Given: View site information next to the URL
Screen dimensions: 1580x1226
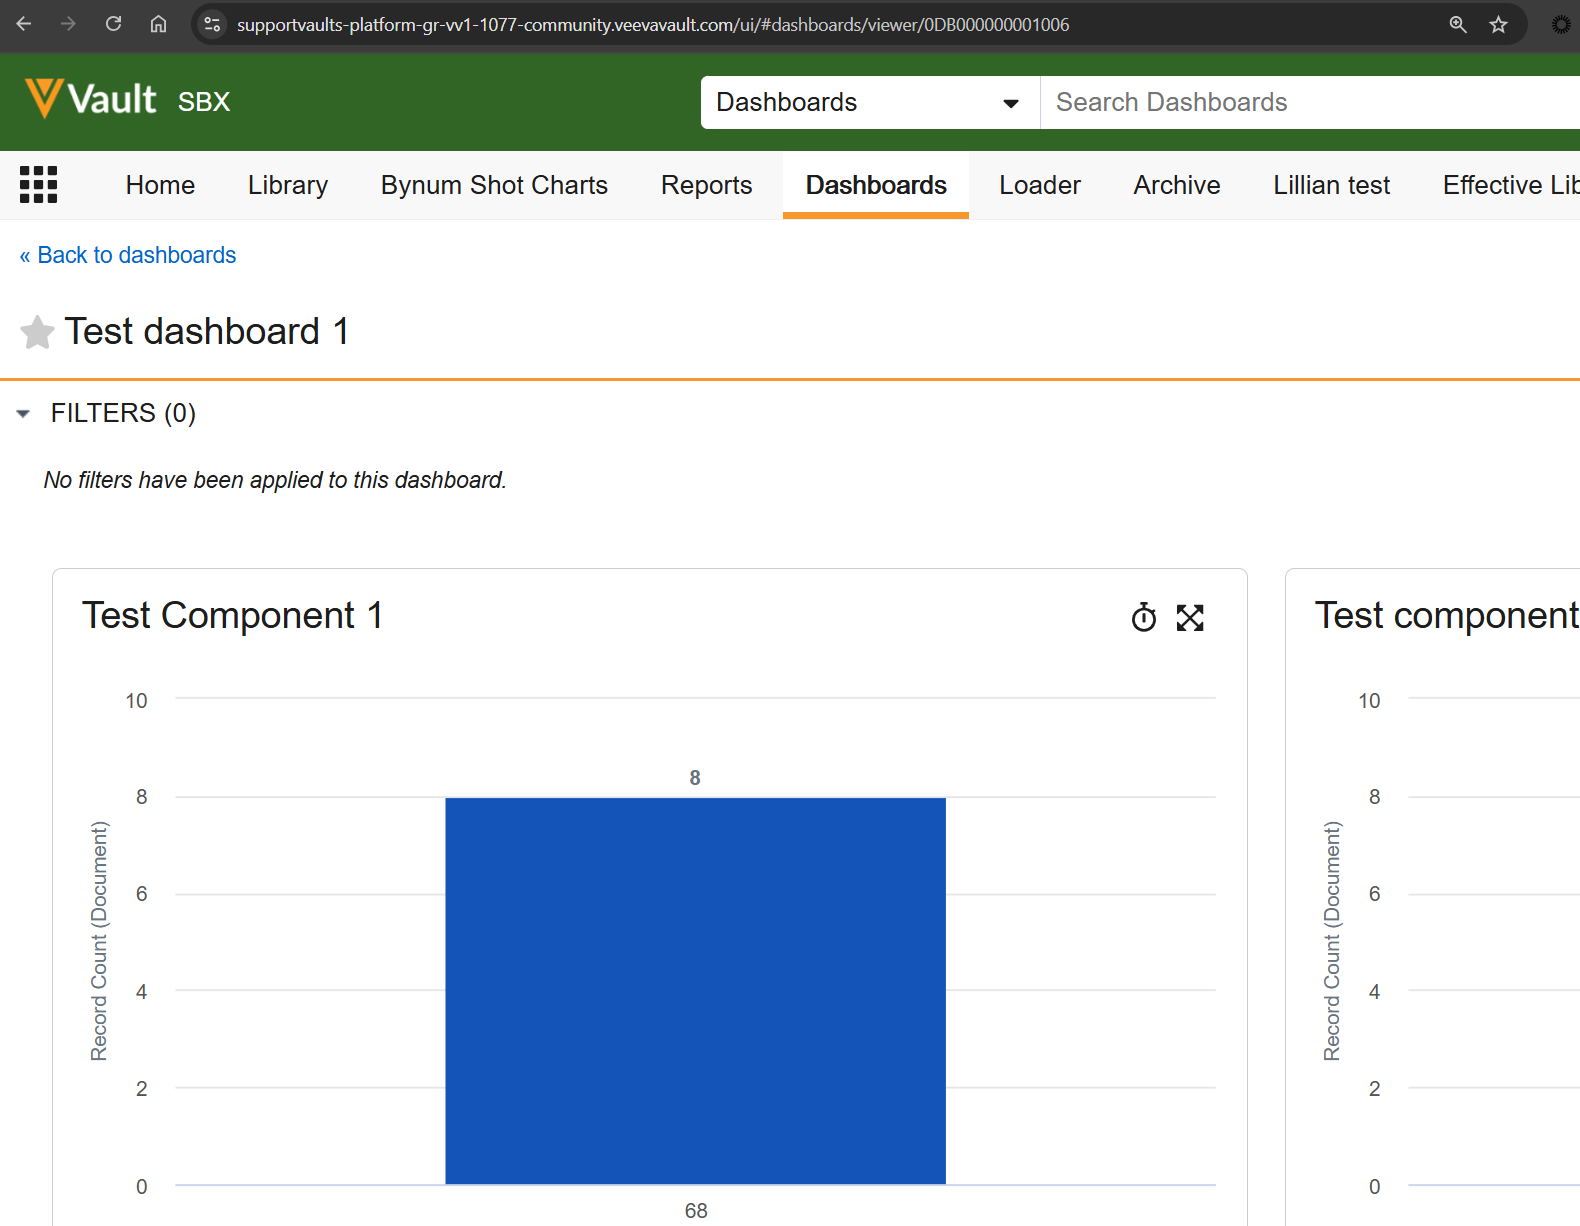Looking at the screenshot, I should [212, 24].
